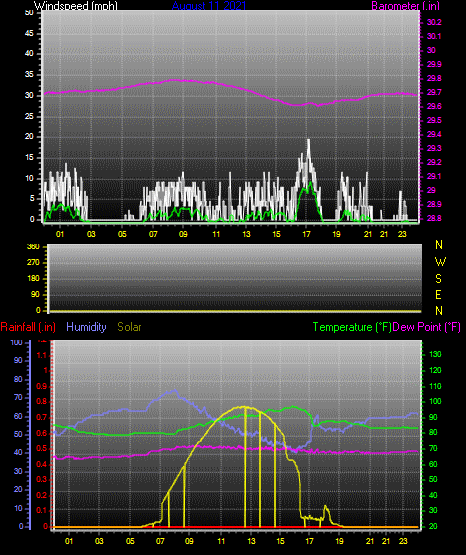Click the 29.4 barometer axis value

point(434,135)
